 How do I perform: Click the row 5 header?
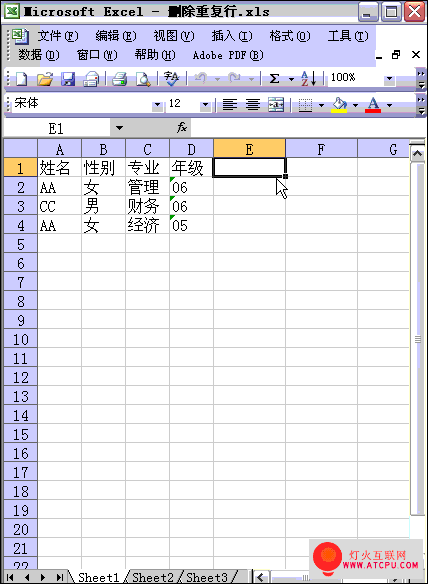20,244
